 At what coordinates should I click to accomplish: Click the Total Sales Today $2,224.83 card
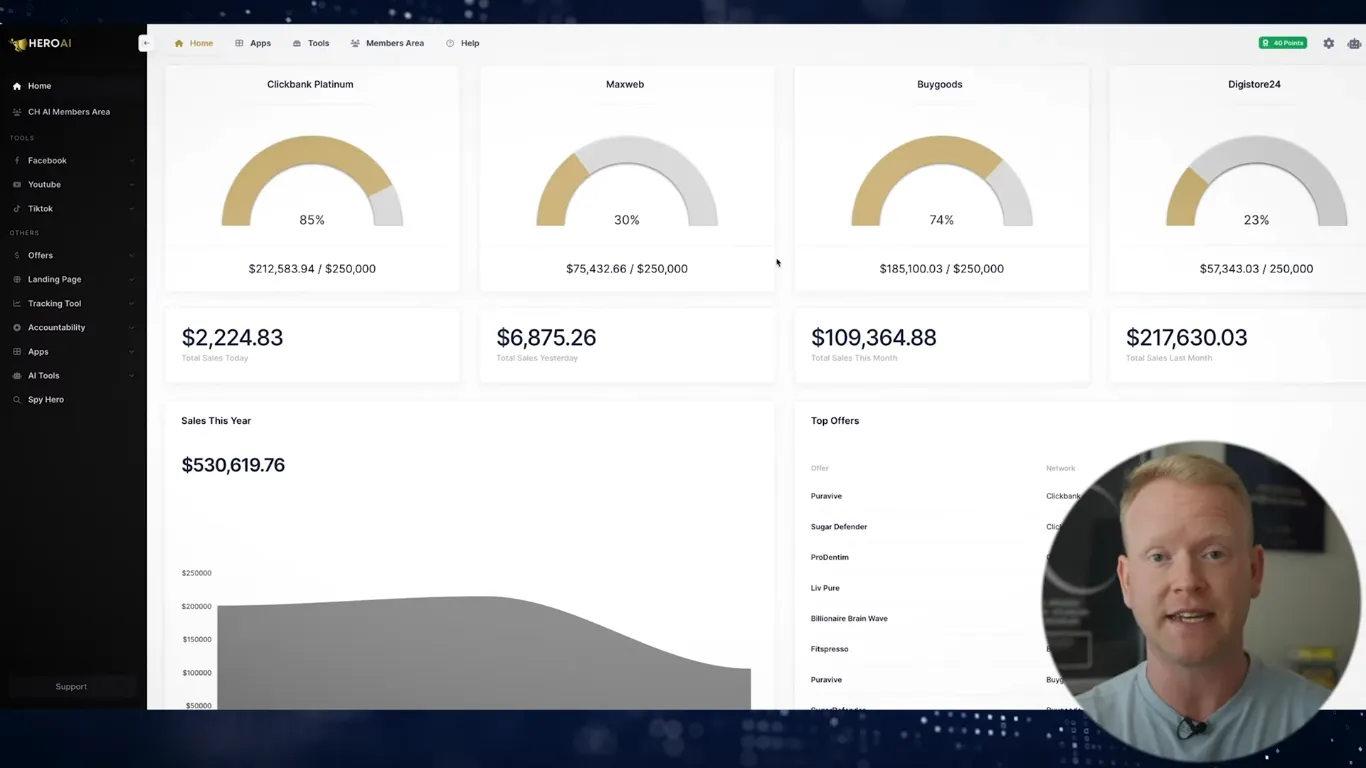312,345
